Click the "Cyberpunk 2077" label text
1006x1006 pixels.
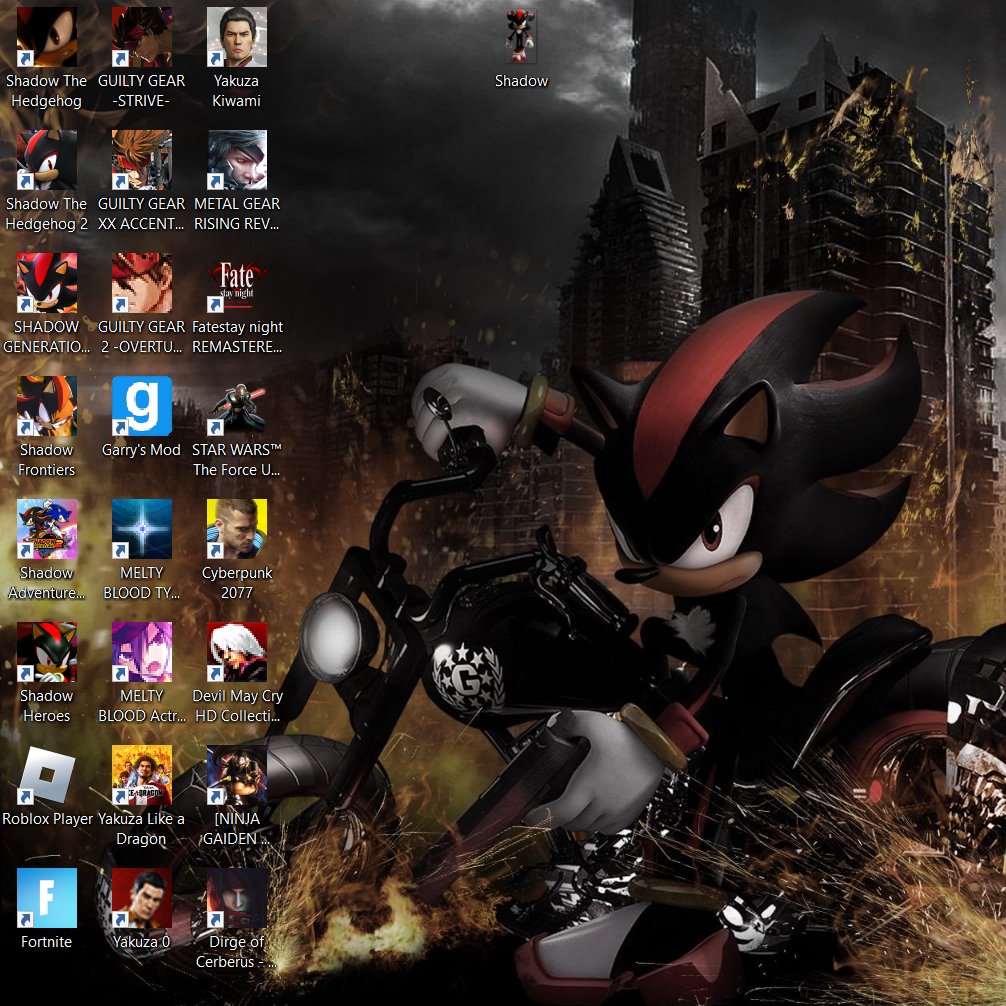pos(237,583)
